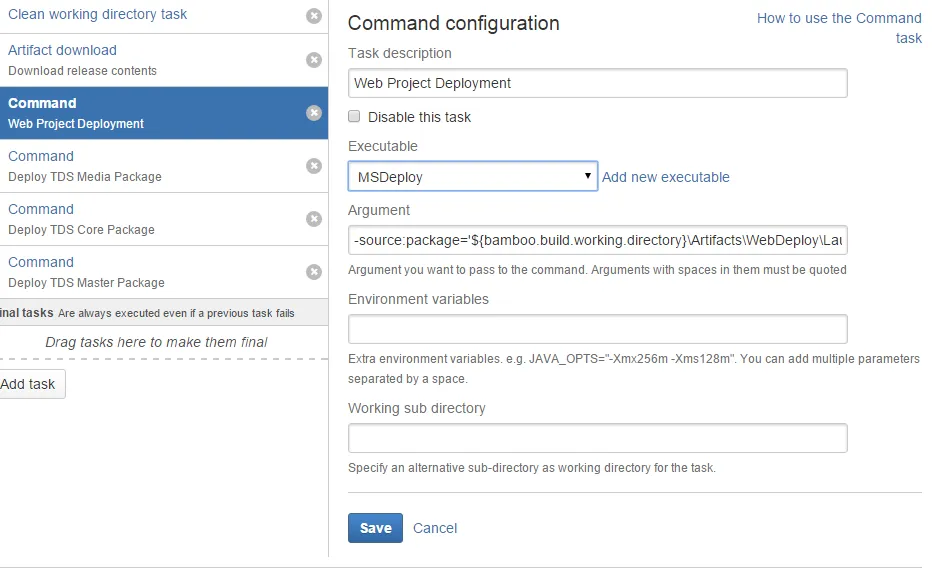Focus the Environment variables field
This screenshot has height=585, width=933.
click(x=597, y=329)
